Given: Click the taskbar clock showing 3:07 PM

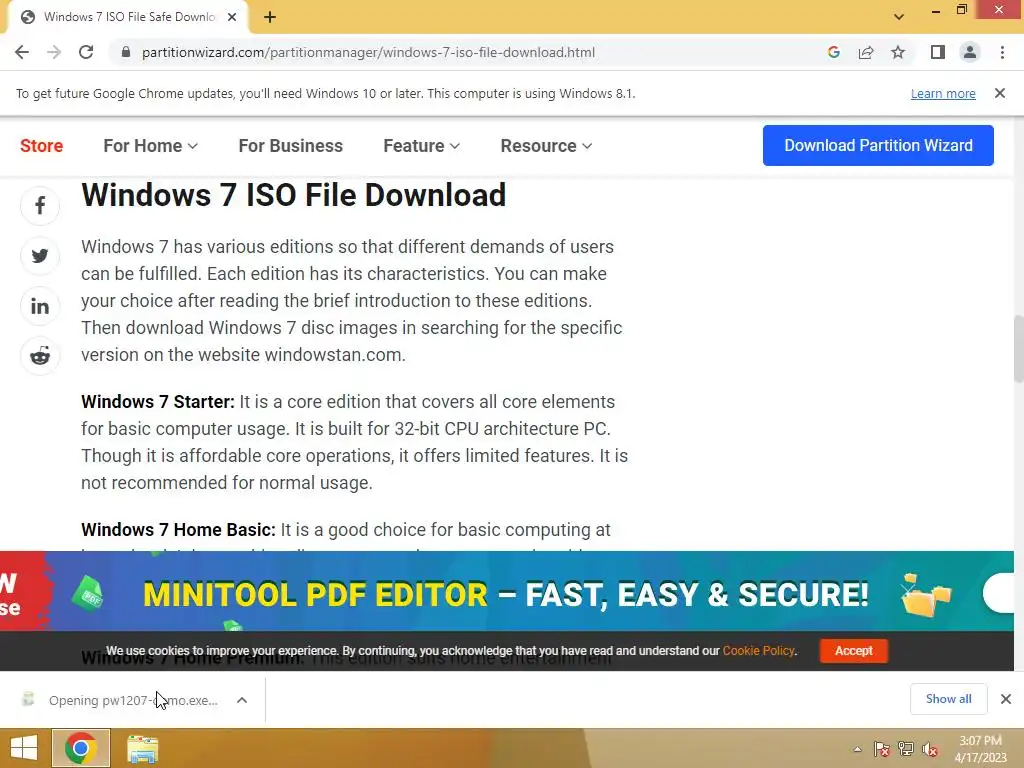Looking at the screenshot, I should 980,749.
